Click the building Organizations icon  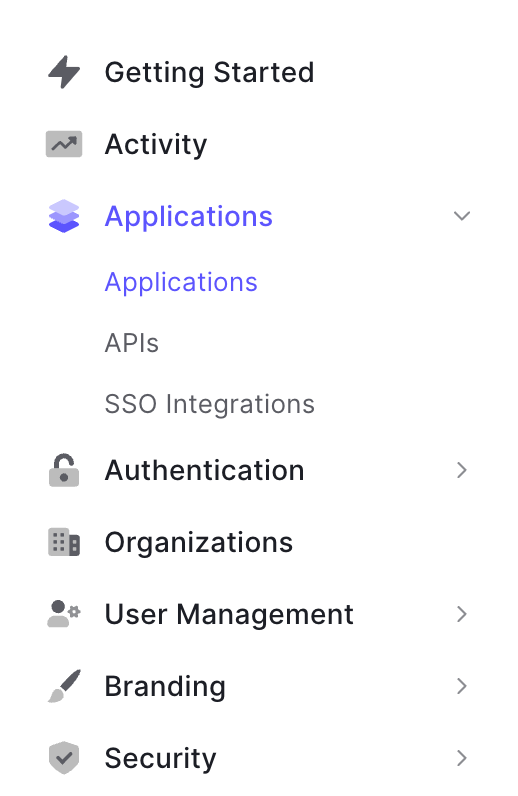[x=64, y=542]
